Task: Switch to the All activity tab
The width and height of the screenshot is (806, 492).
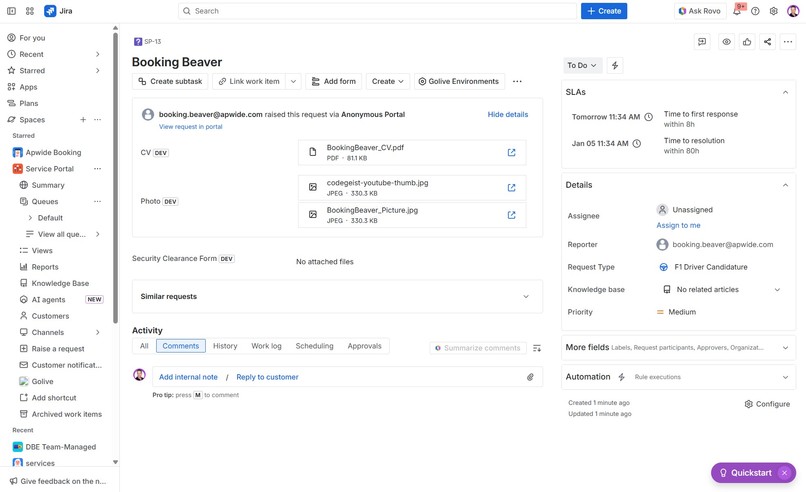Action: coord(144,346)
